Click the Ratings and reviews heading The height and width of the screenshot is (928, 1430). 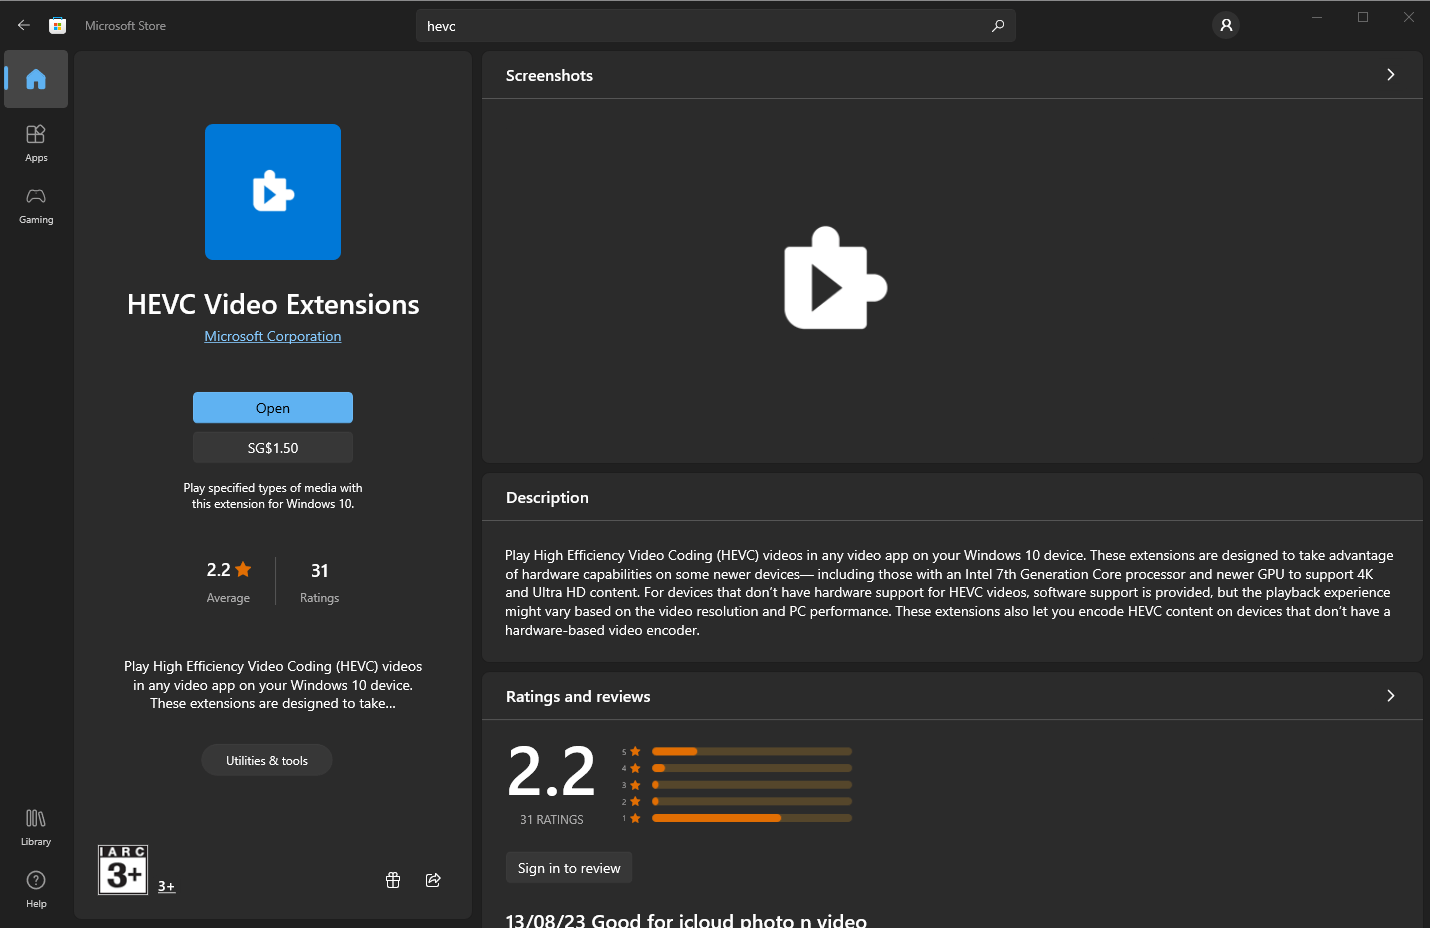[x=578, y=696]
